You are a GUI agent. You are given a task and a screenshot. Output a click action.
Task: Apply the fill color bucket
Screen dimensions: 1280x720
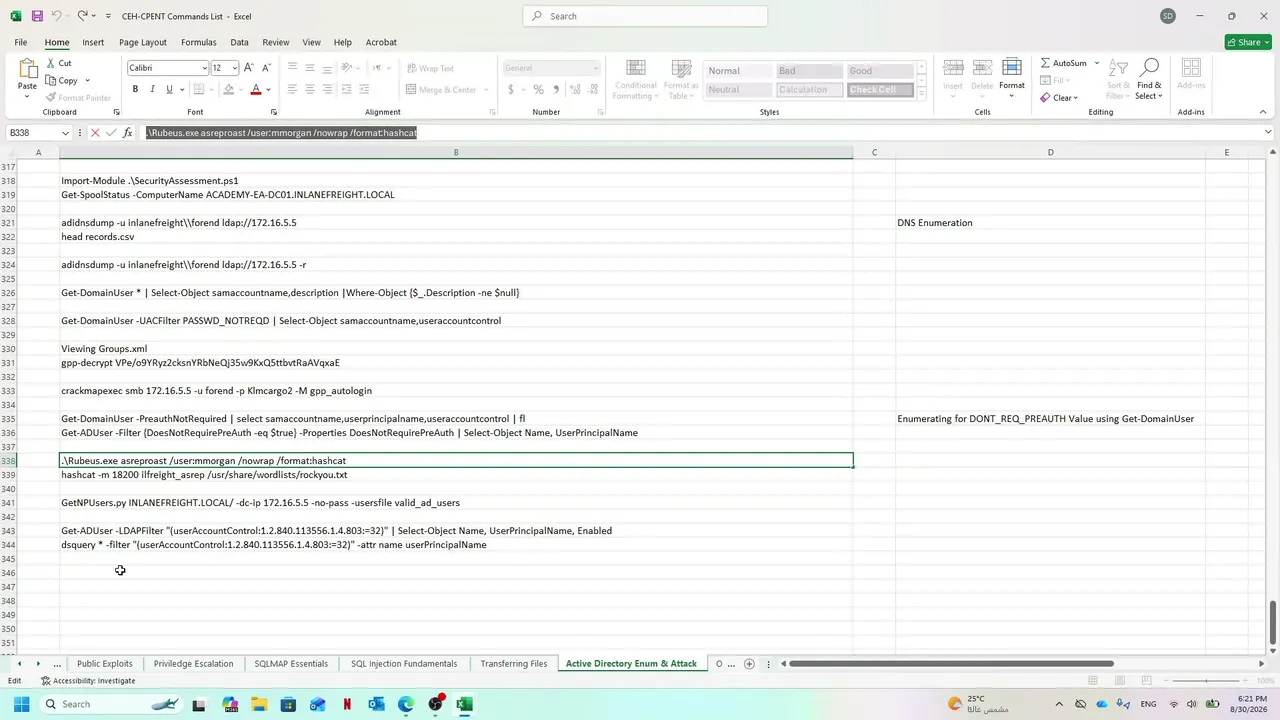228,90
